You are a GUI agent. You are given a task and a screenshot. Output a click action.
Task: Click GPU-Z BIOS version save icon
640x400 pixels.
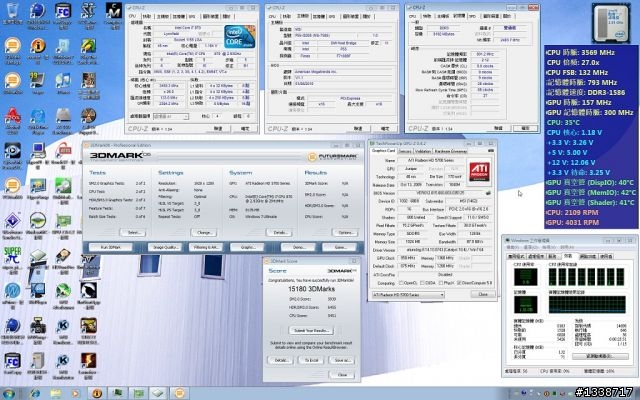[x=488, y=193]
